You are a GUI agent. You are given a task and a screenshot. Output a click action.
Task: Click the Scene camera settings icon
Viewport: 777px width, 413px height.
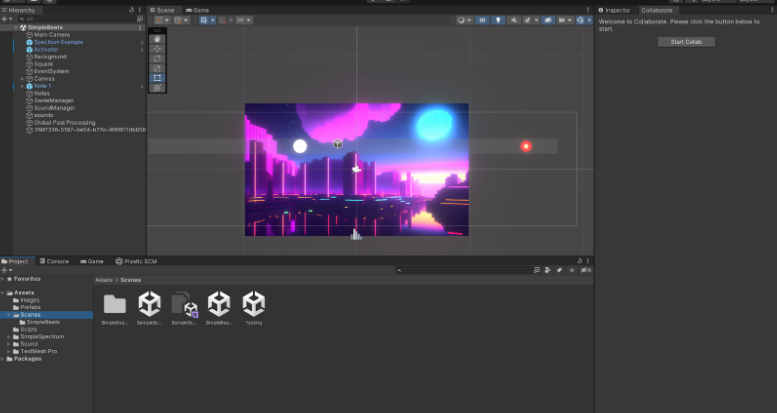(x=561, y=20)
